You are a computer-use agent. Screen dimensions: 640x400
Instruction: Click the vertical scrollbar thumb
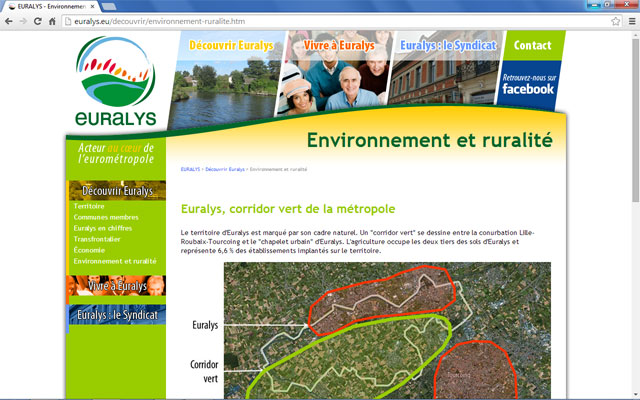point(636,120)
